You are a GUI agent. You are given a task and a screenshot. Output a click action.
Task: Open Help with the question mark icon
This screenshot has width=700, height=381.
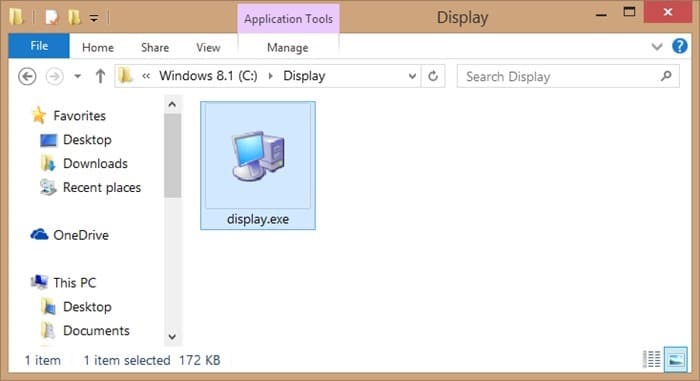point(679,46)
